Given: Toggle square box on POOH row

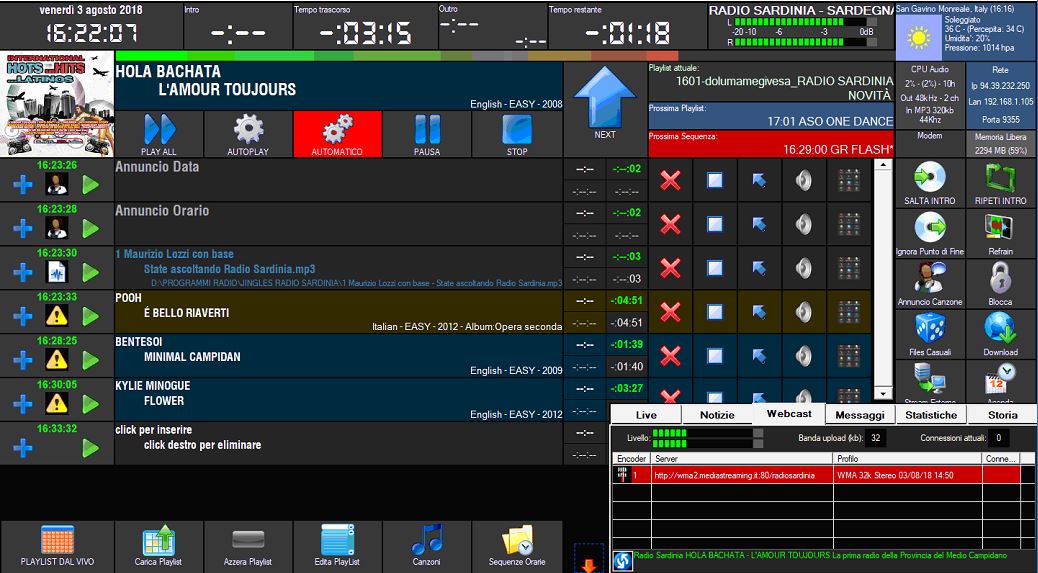Looking at the screenshot, I should click(x=715, y=312).
